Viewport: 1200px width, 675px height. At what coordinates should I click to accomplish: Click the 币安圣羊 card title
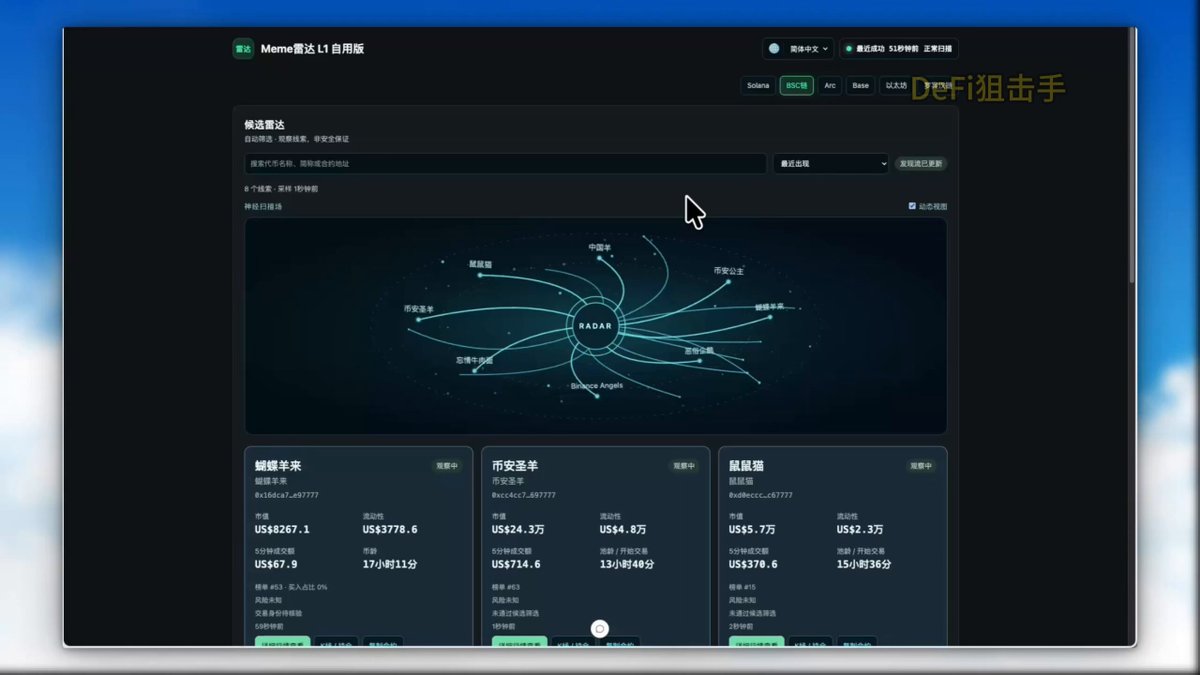tap(515, 466)
